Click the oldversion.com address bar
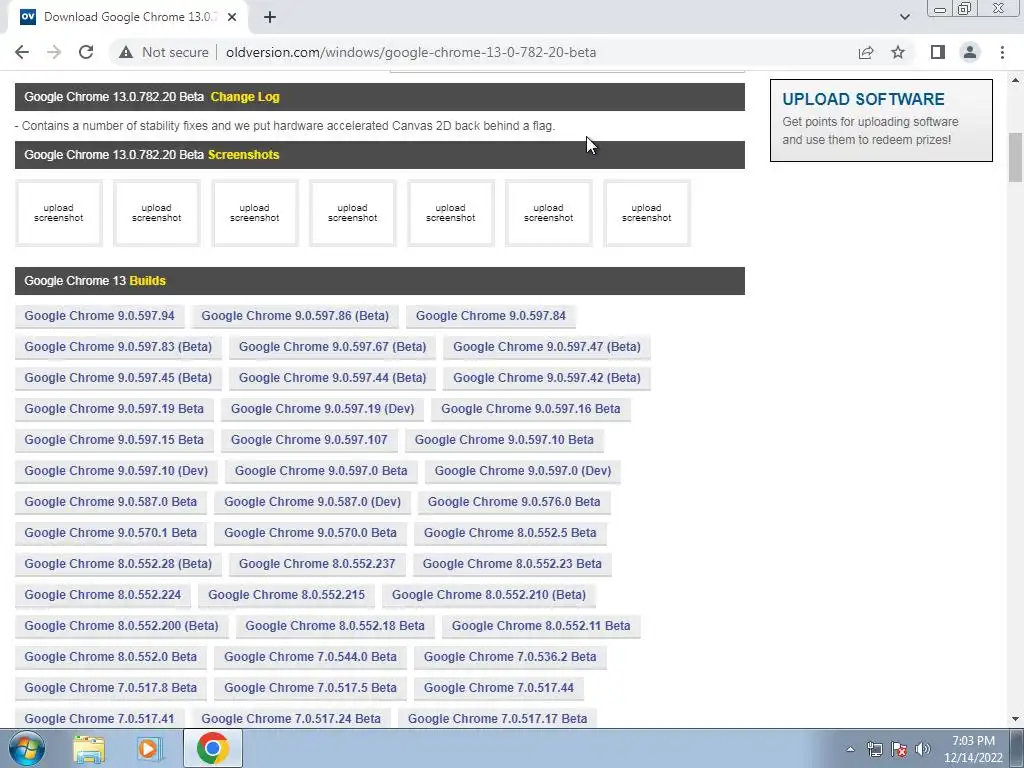Image resolution: width=1024 pixels, height=768 pixels. 411,52
